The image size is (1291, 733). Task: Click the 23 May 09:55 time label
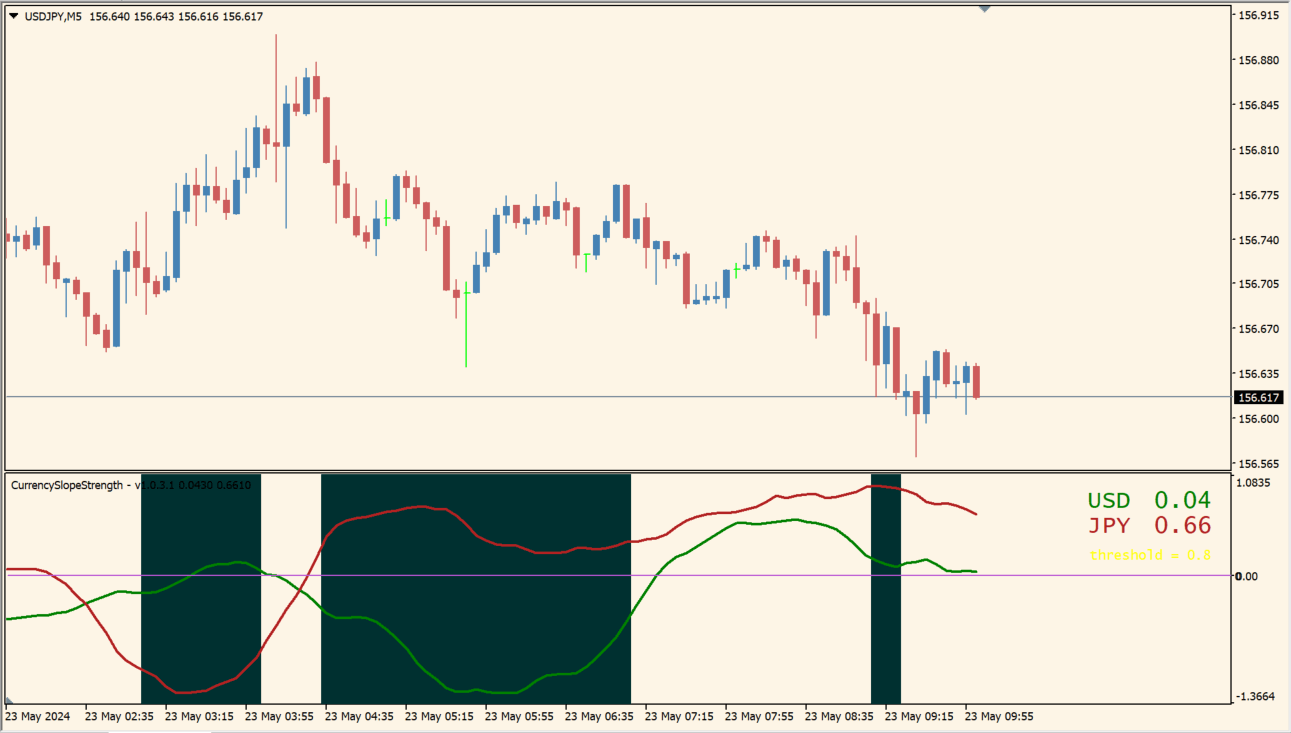pyautogui.click(x=999, y=717)
